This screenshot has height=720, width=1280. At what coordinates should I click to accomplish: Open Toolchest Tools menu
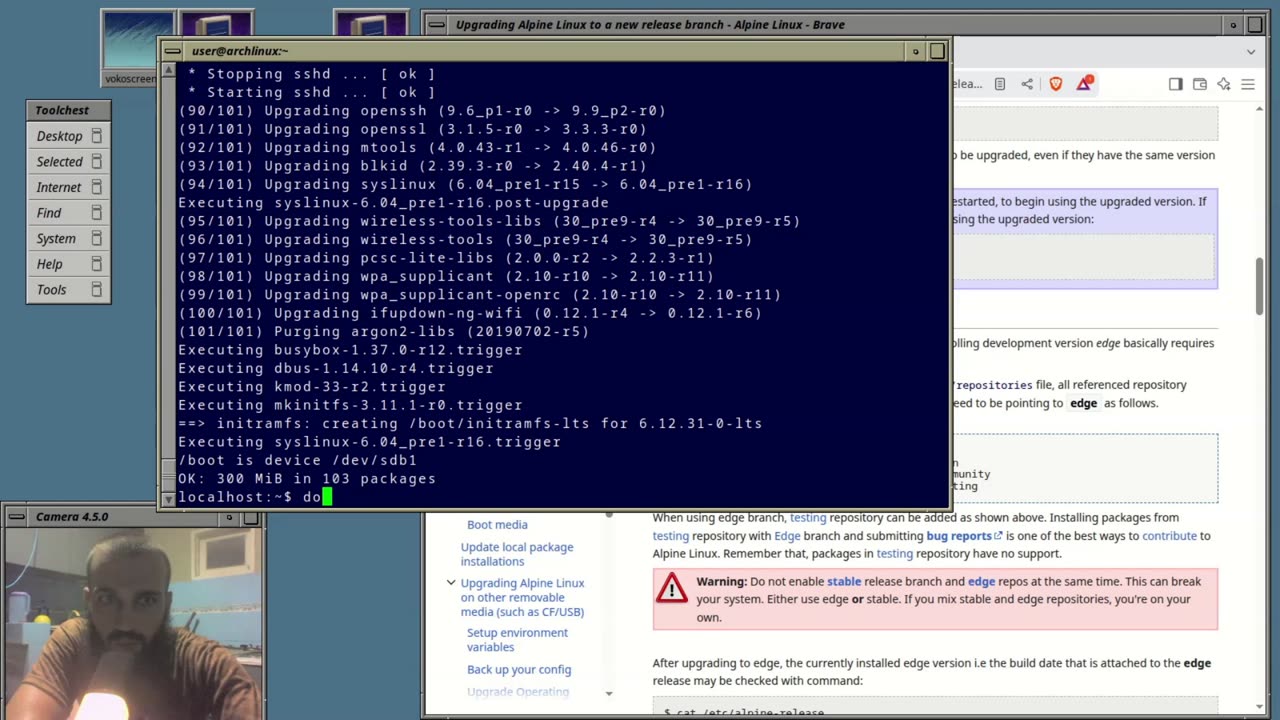click(x=52, y=290)
